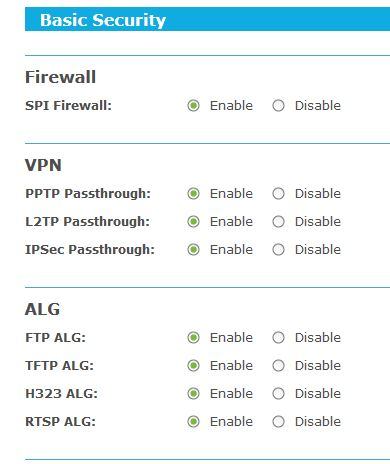Select Enable for SPI Firewall
This screenshot has height=464, width=390.
coord(193,106)
